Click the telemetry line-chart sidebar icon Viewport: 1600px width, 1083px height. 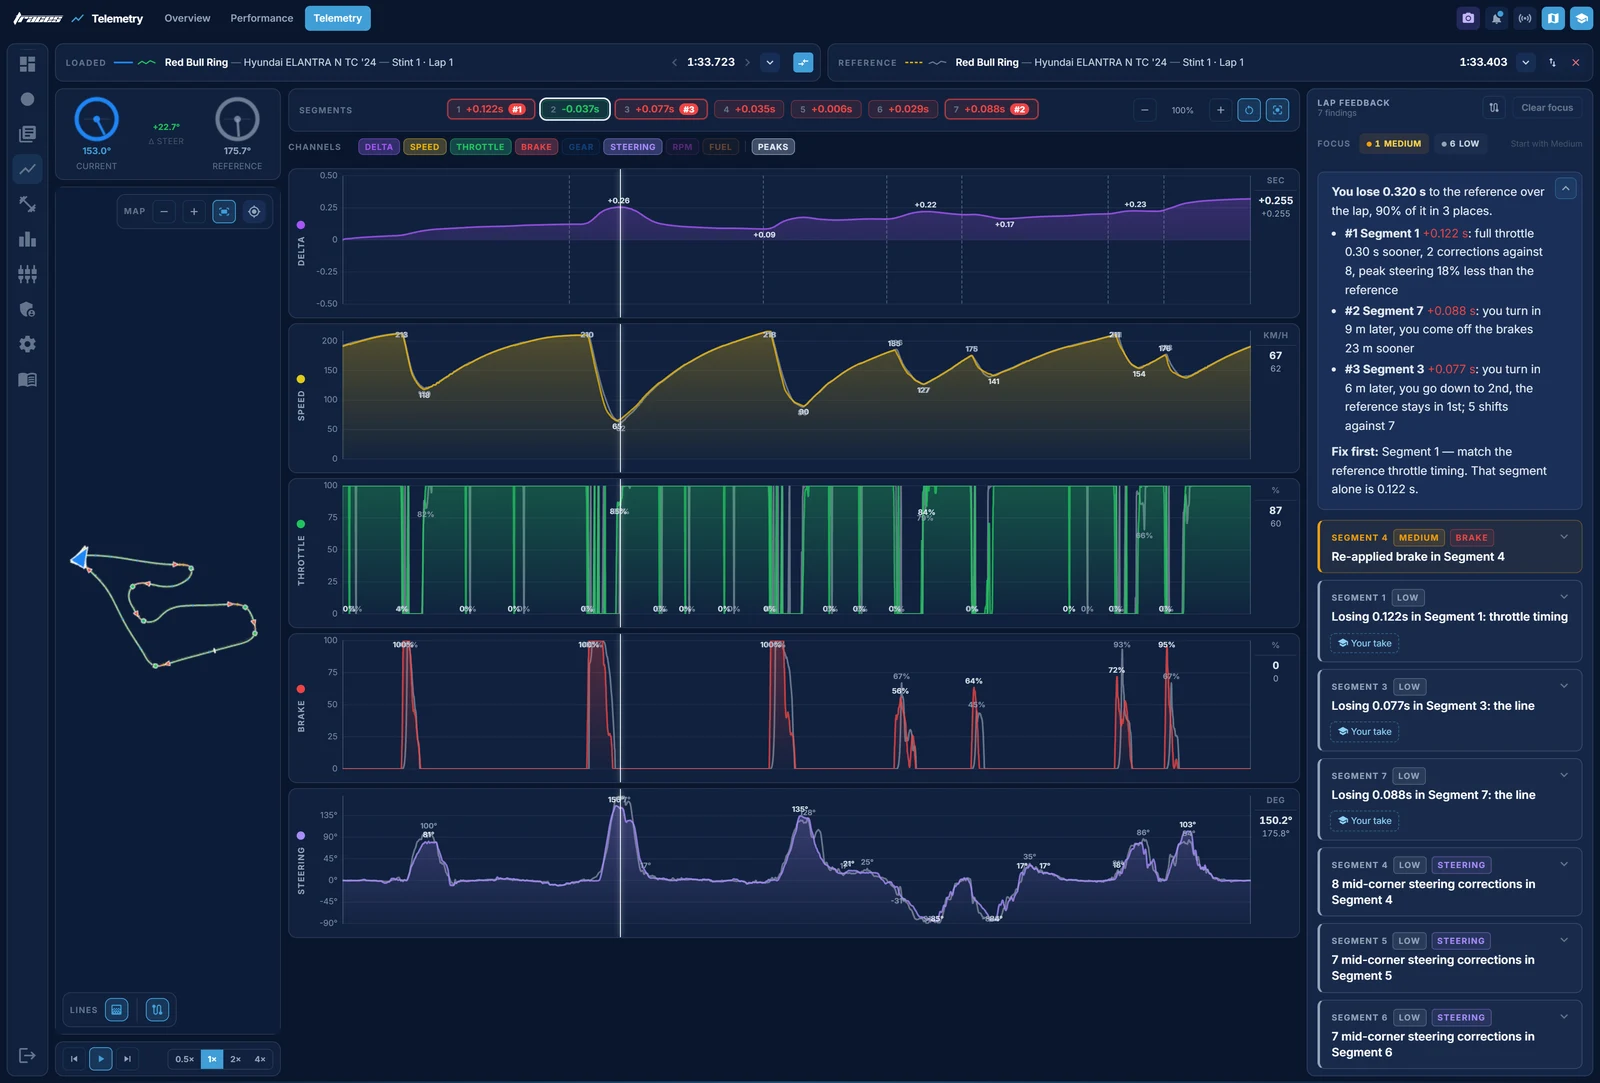[x=27, y=169]
